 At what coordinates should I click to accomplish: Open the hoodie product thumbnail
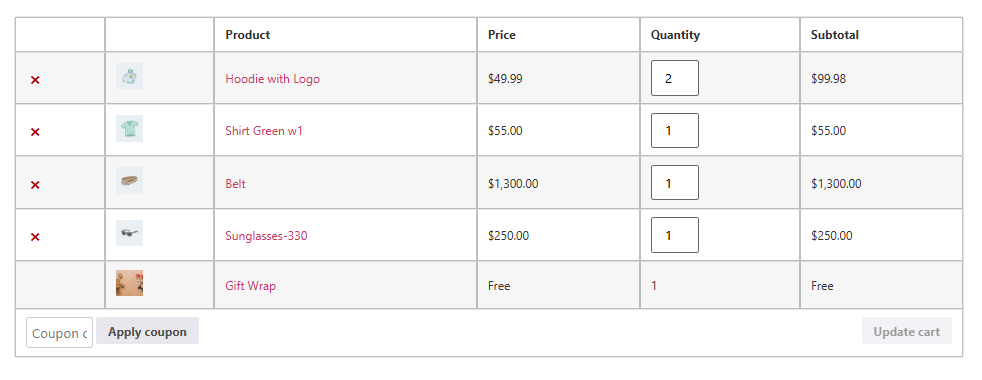[x=130, y=76]
